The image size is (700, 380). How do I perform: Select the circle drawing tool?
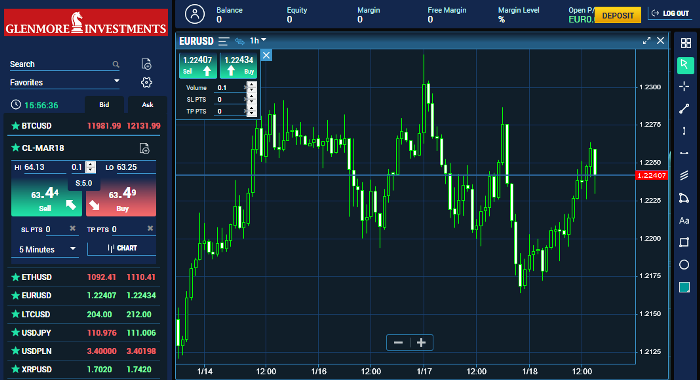(684, 265)
